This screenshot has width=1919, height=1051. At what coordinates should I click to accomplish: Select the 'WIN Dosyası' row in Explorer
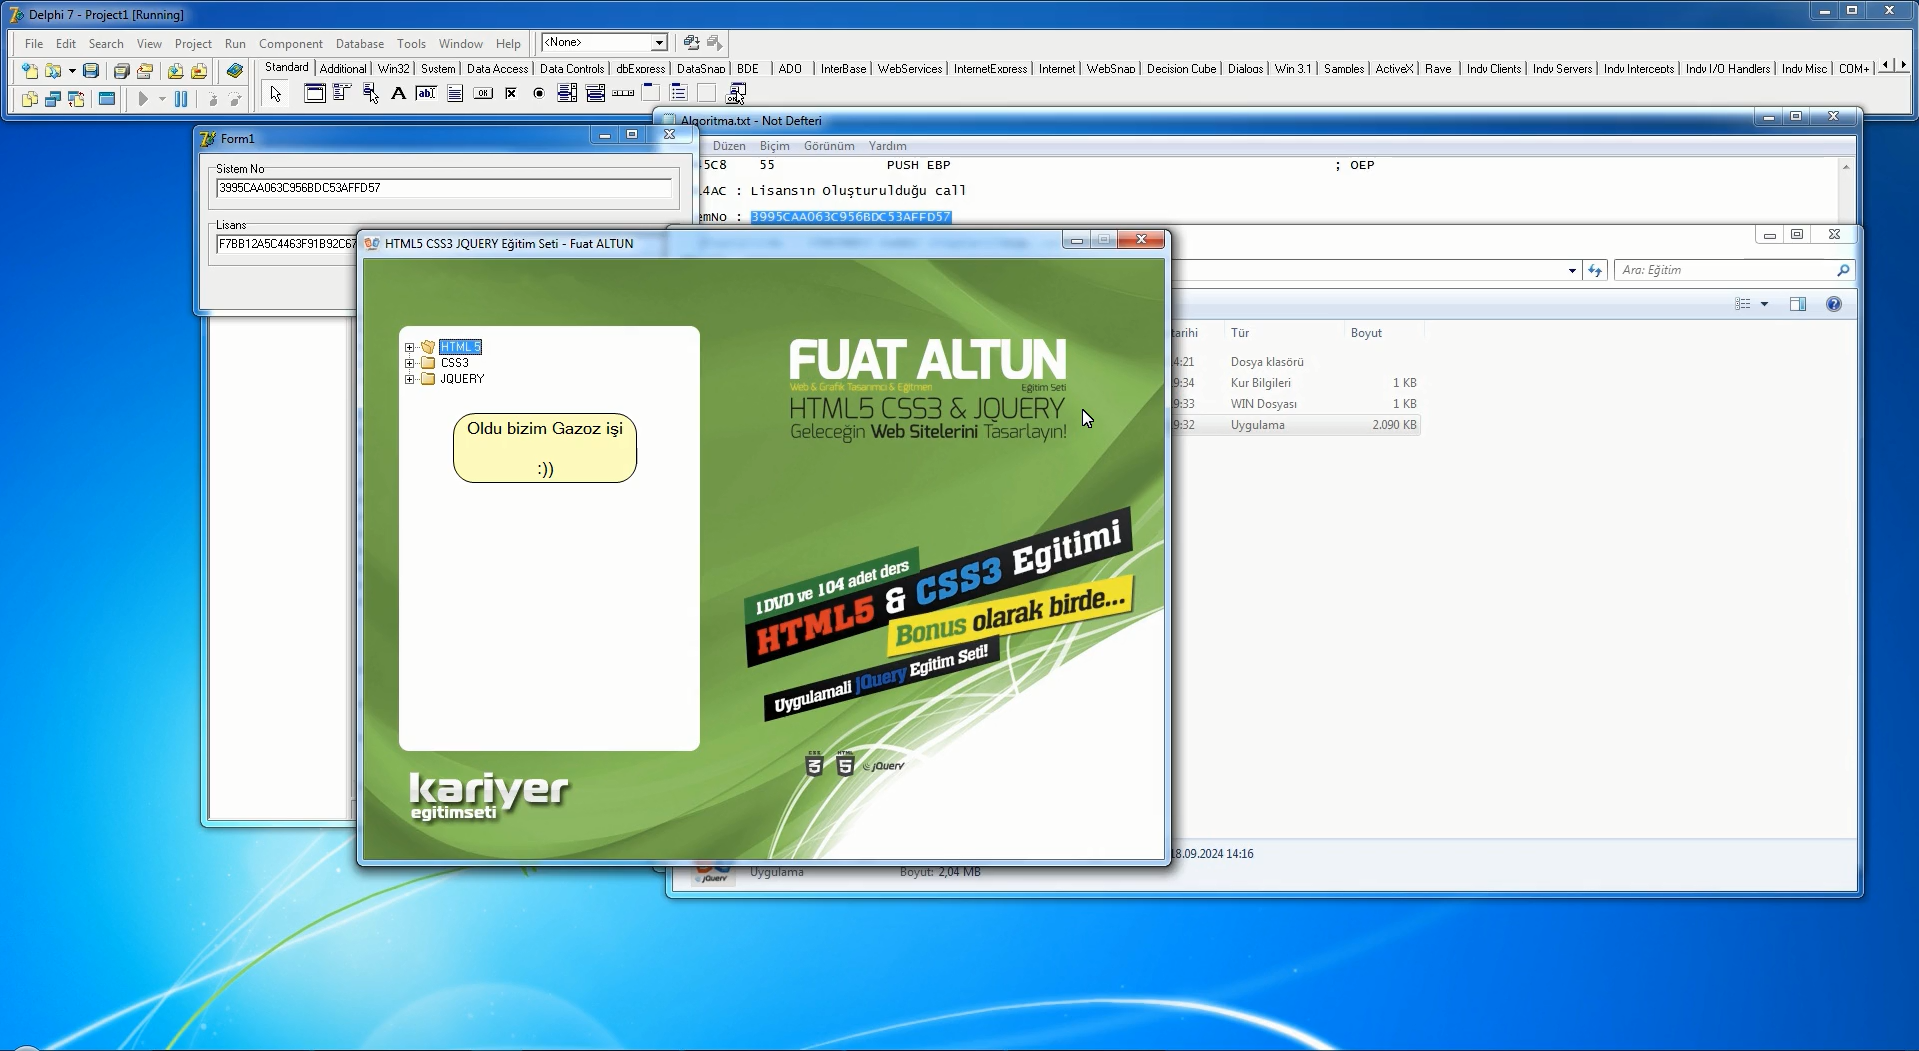point(1295,404)
